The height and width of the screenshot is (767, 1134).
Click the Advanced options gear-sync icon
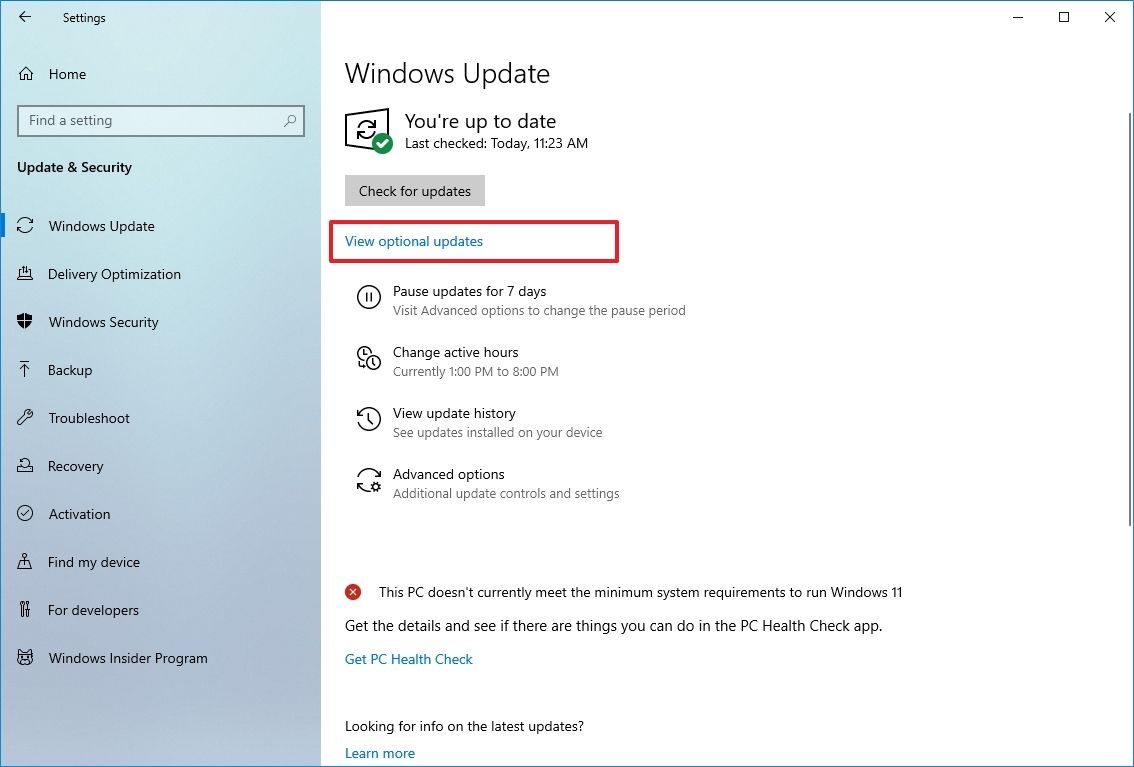coord(369,480)
